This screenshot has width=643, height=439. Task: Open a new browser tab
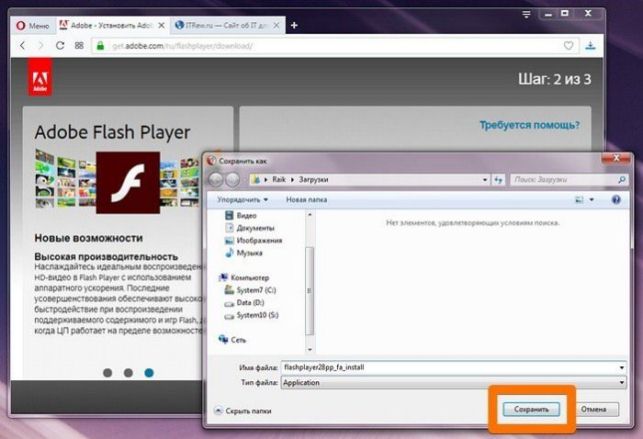[x=294, y=25]
